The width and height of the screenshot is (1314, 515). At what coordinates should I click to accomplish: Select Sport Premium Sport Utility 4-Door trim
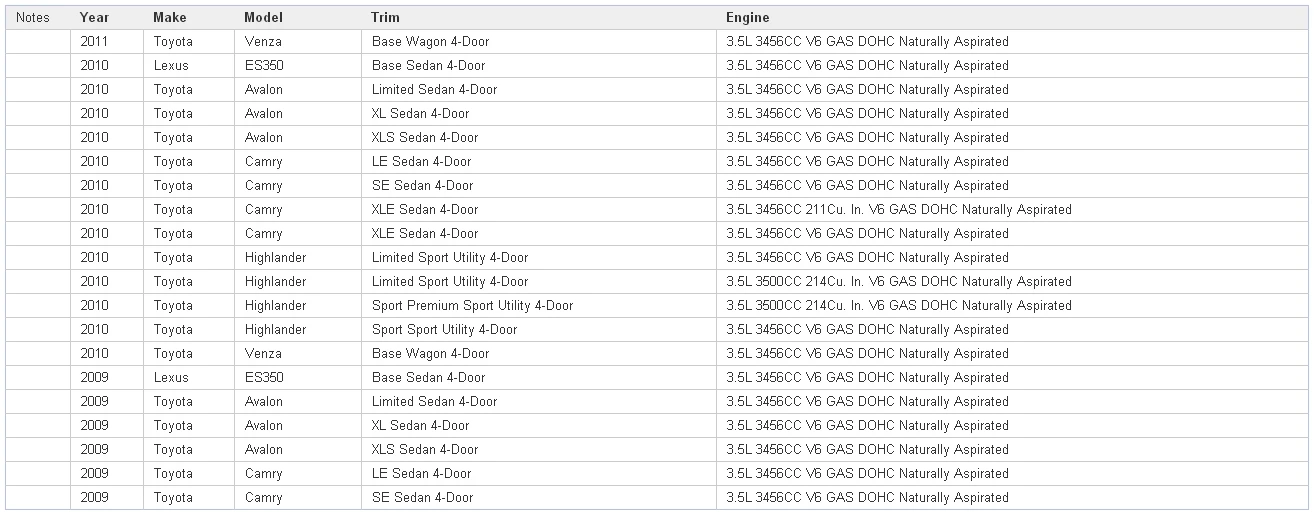point(472,306)
